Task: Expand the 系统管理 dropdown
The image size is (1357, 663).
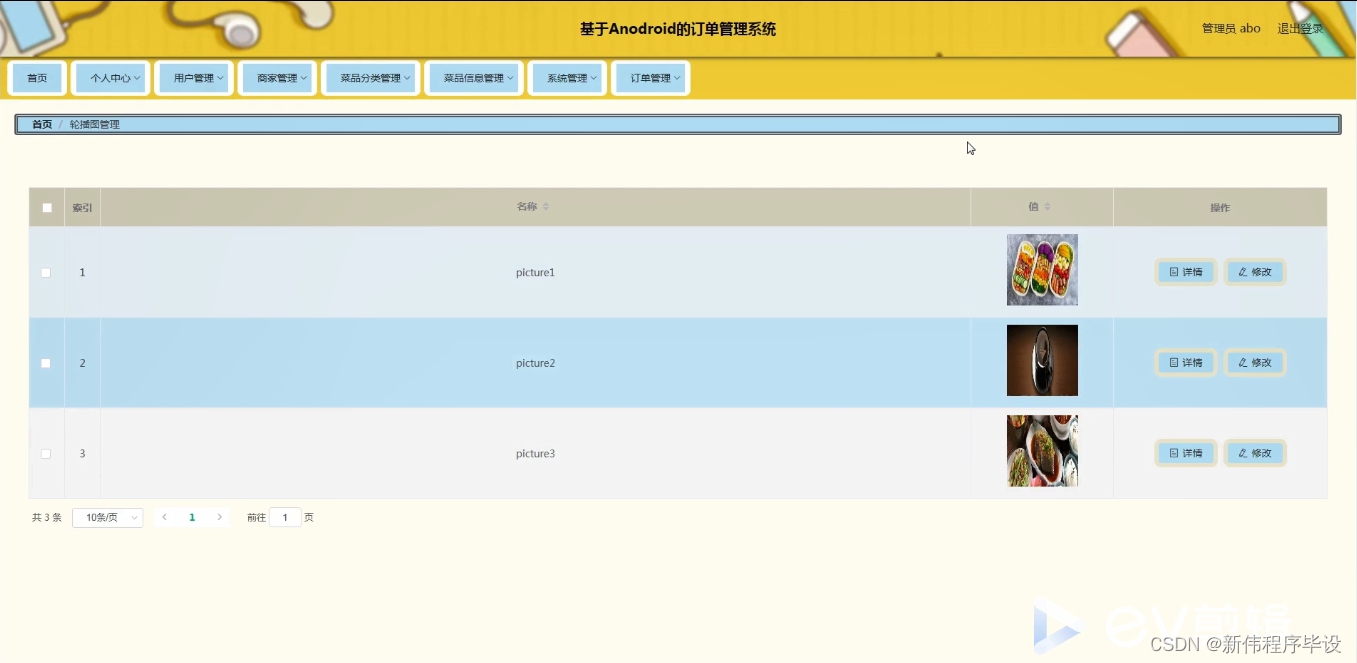Action: [x=567, y=77]
